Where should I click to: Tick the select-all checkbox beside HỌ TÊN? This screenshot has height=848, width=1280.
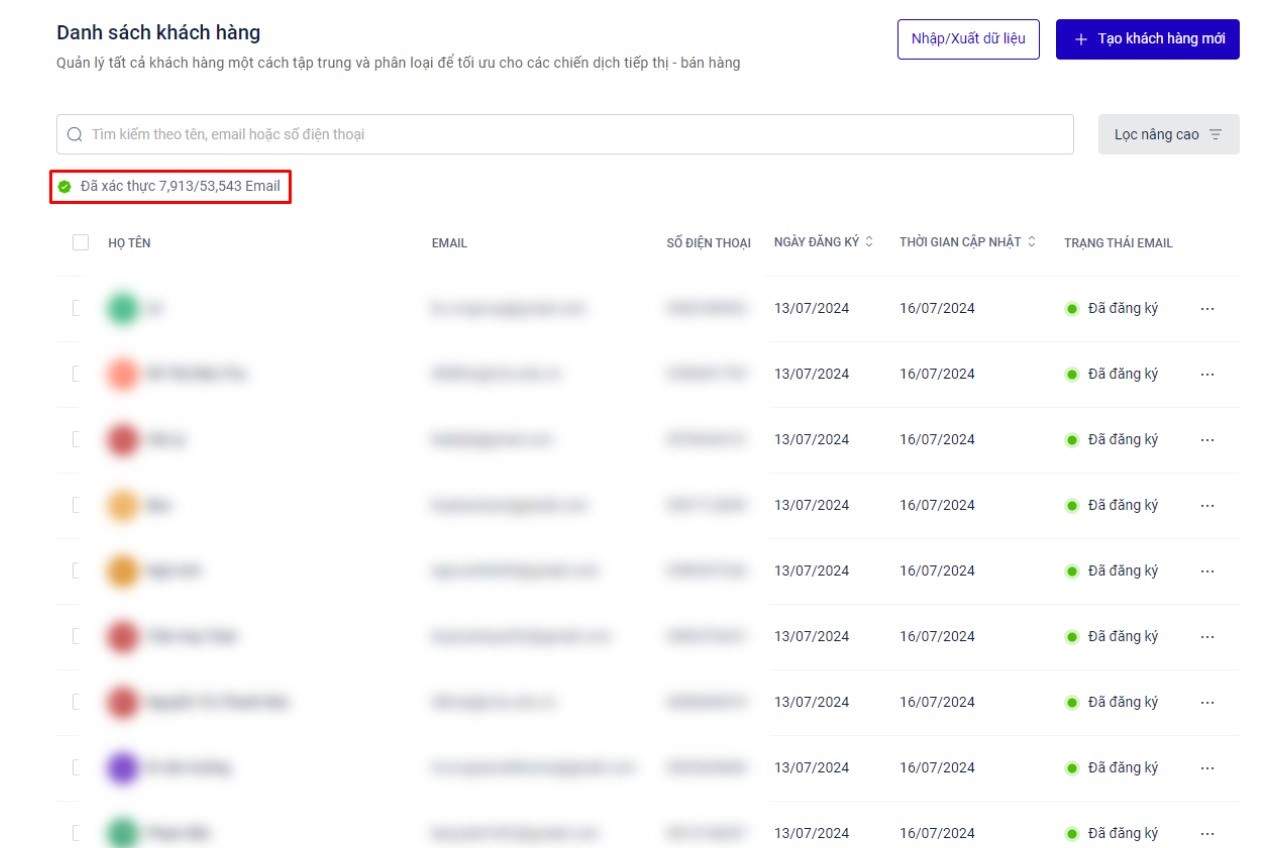point(81,242)
